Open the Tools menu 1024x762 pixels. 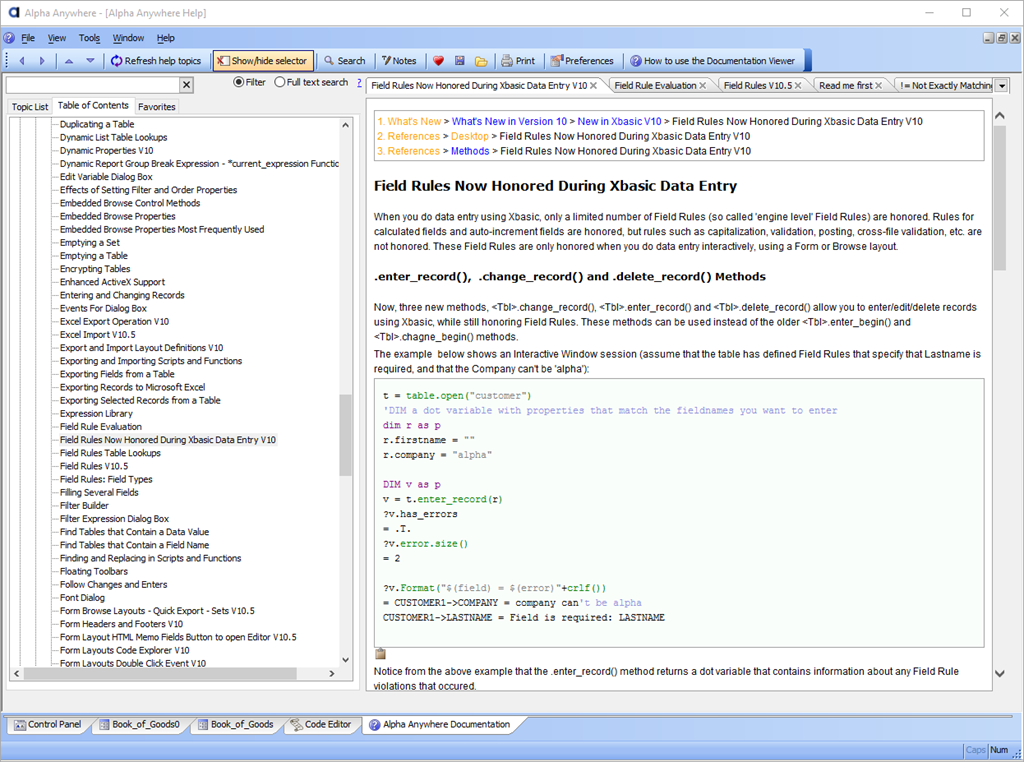click(89, 38)
